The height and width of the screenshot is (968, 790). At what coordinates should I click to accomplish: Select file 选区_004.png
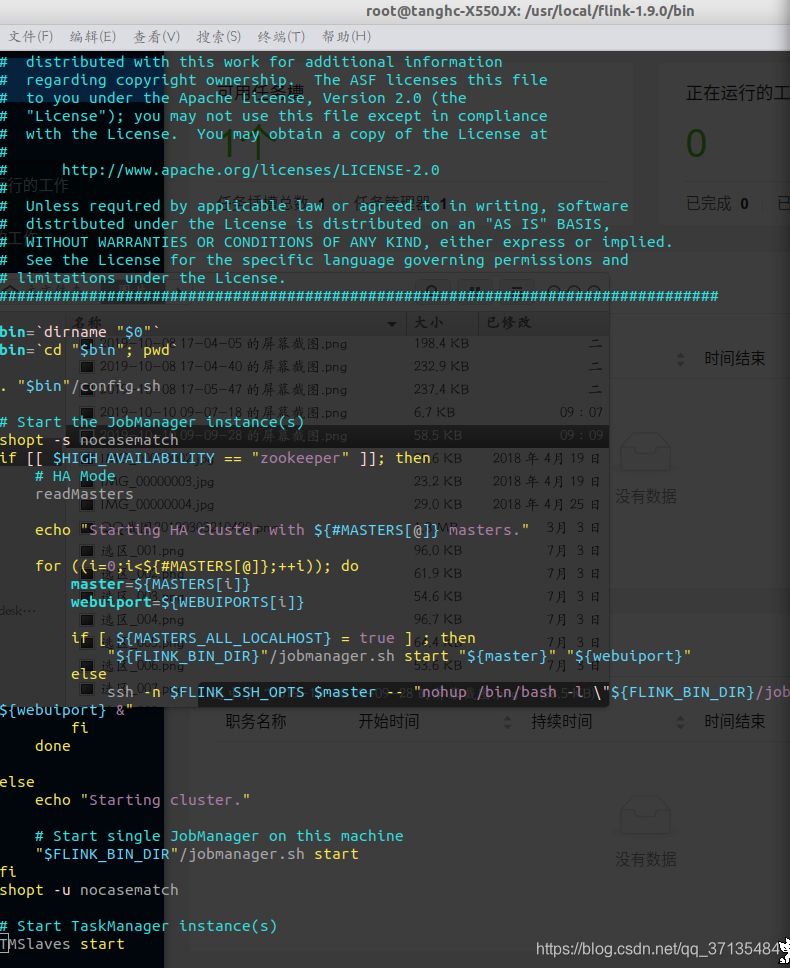[143, 620]
